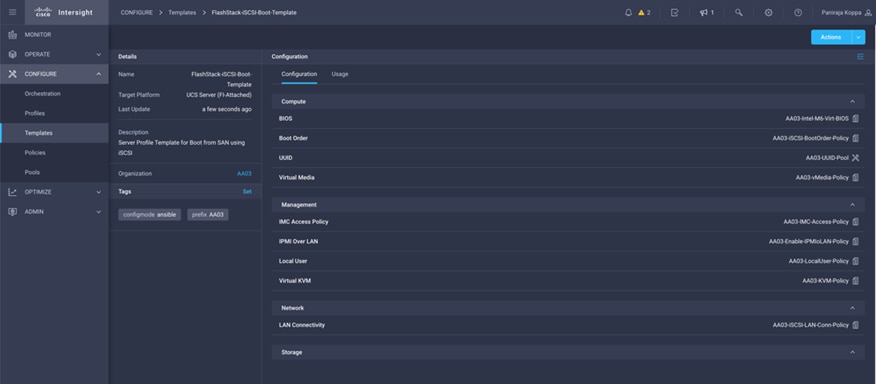Click the Actions button
This screenshot has height=384, width=876.
tap(831, 37)
